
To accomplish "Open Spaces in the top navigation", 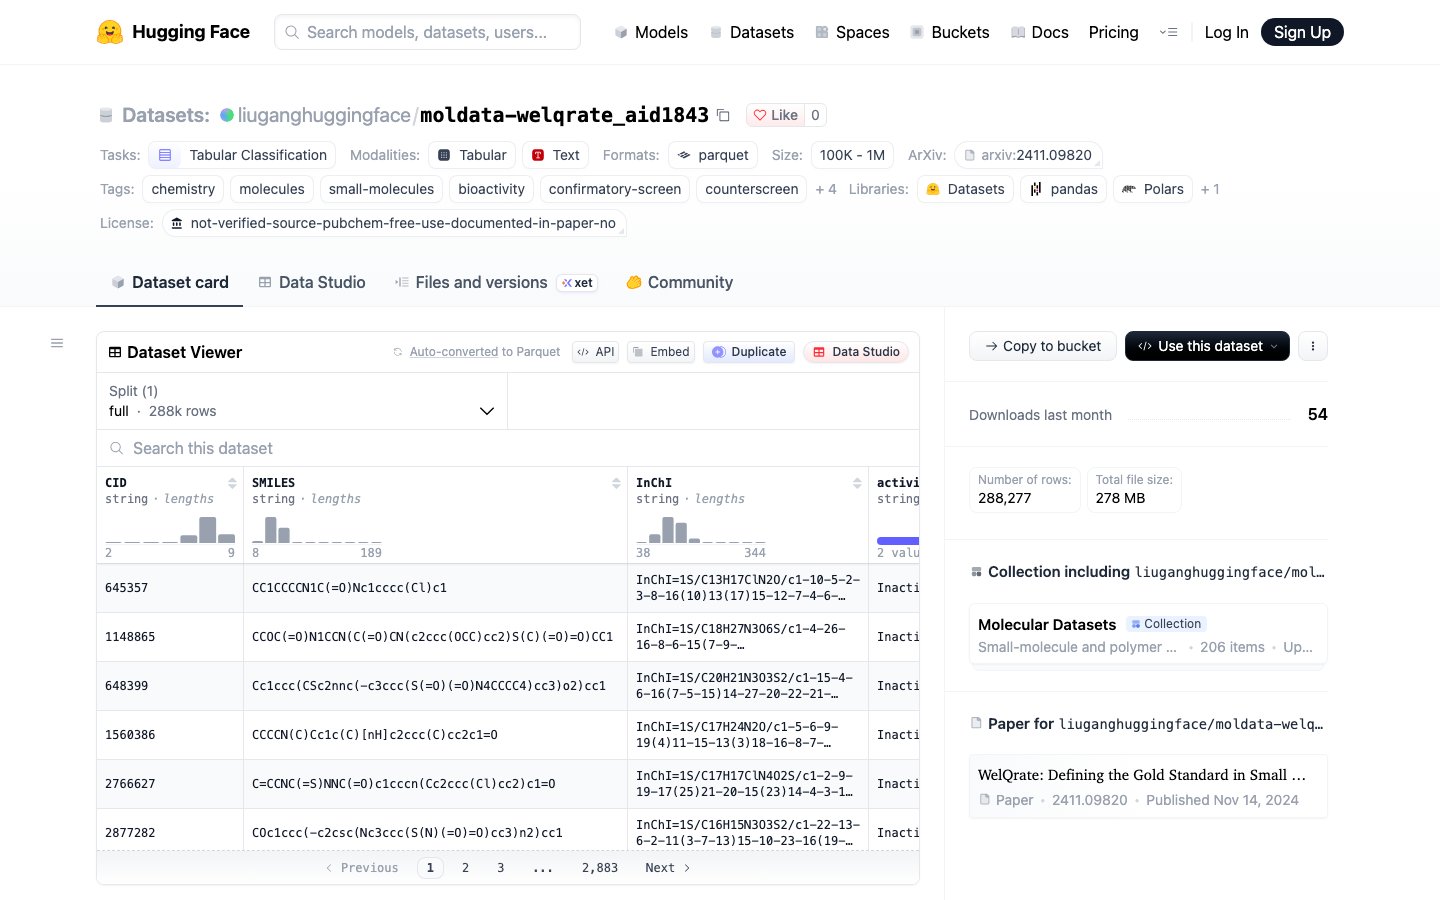I will (x=852, y=32).
